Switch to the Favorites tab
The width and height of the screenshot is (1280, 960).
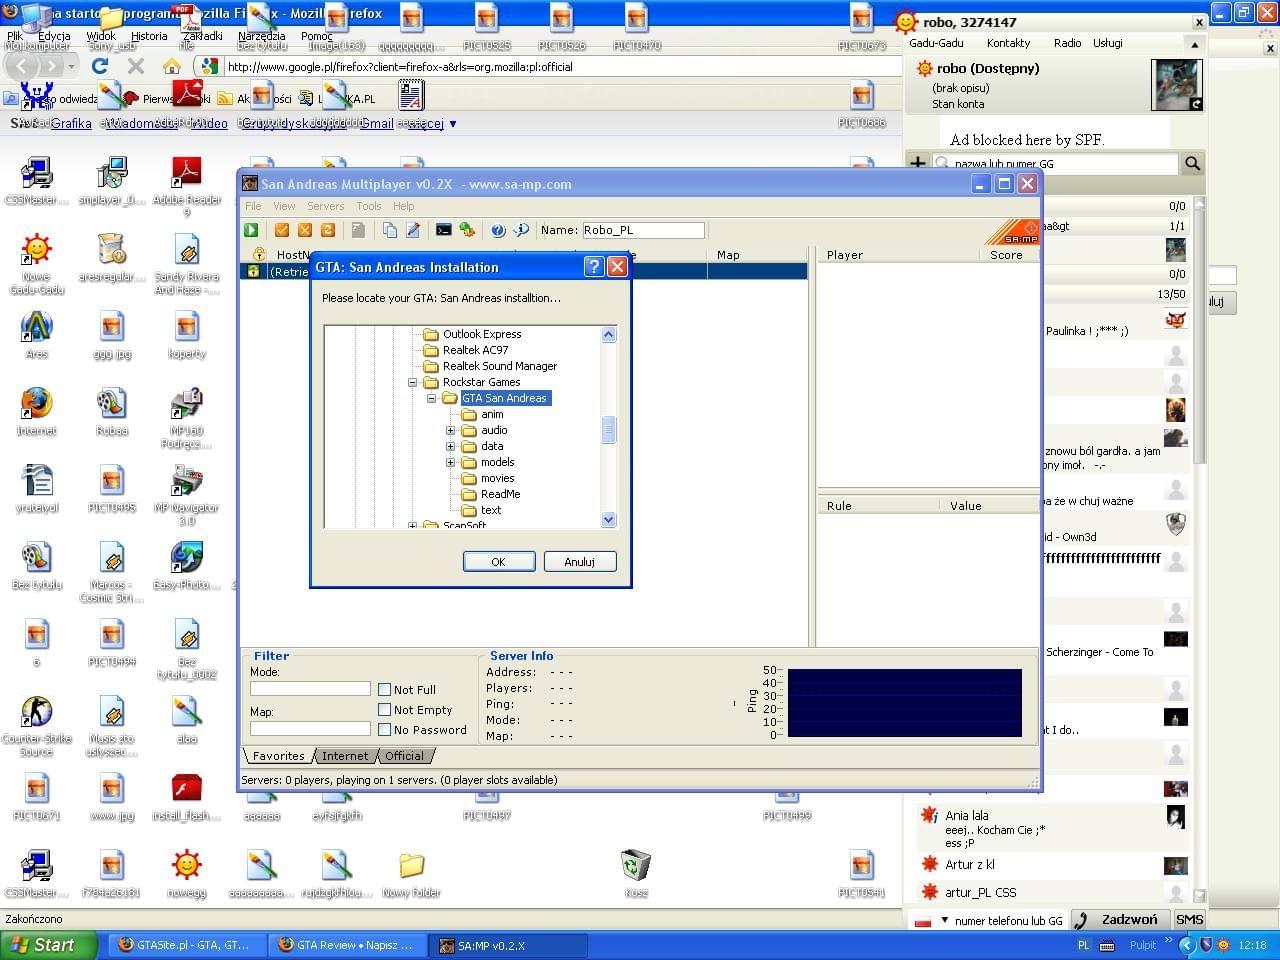[278, 756]
